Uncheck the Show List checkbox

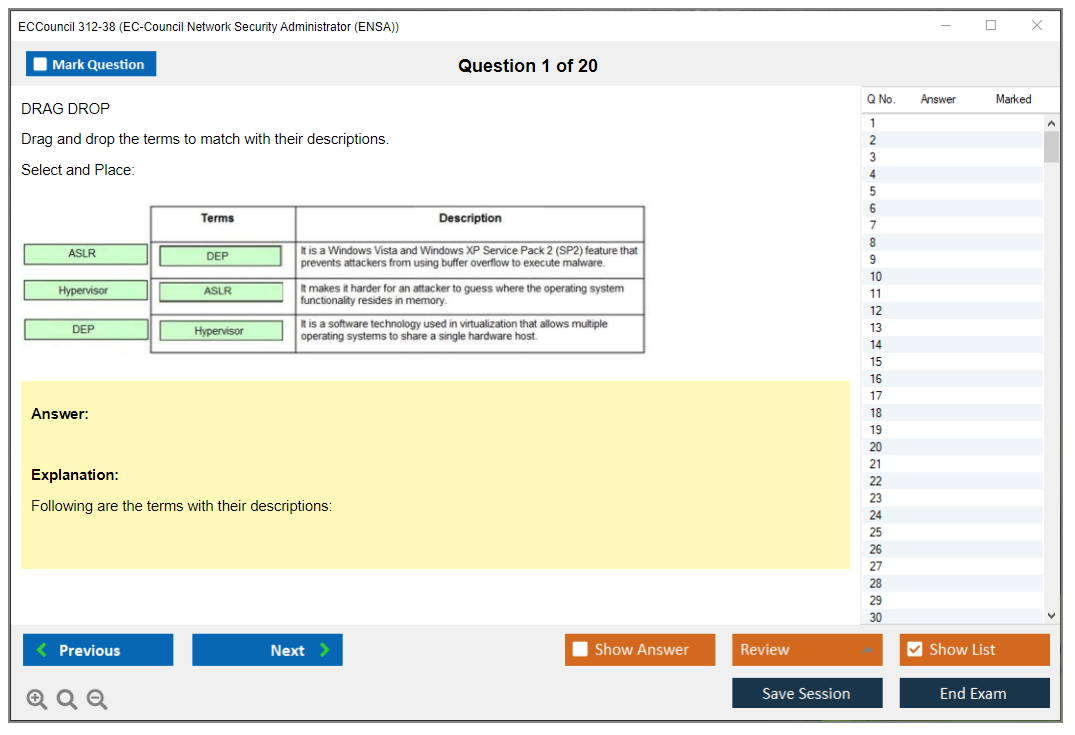[x=914, y=650]
